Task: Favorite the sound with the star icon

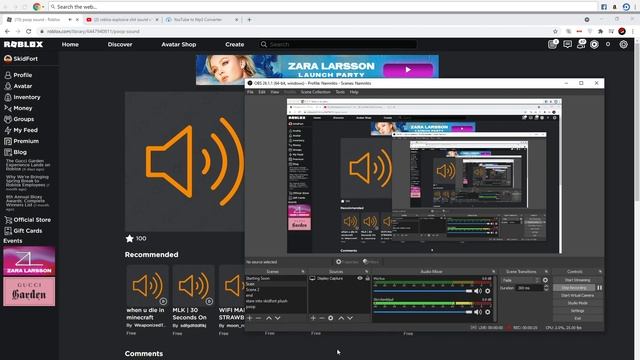Action: coord(129,238)
